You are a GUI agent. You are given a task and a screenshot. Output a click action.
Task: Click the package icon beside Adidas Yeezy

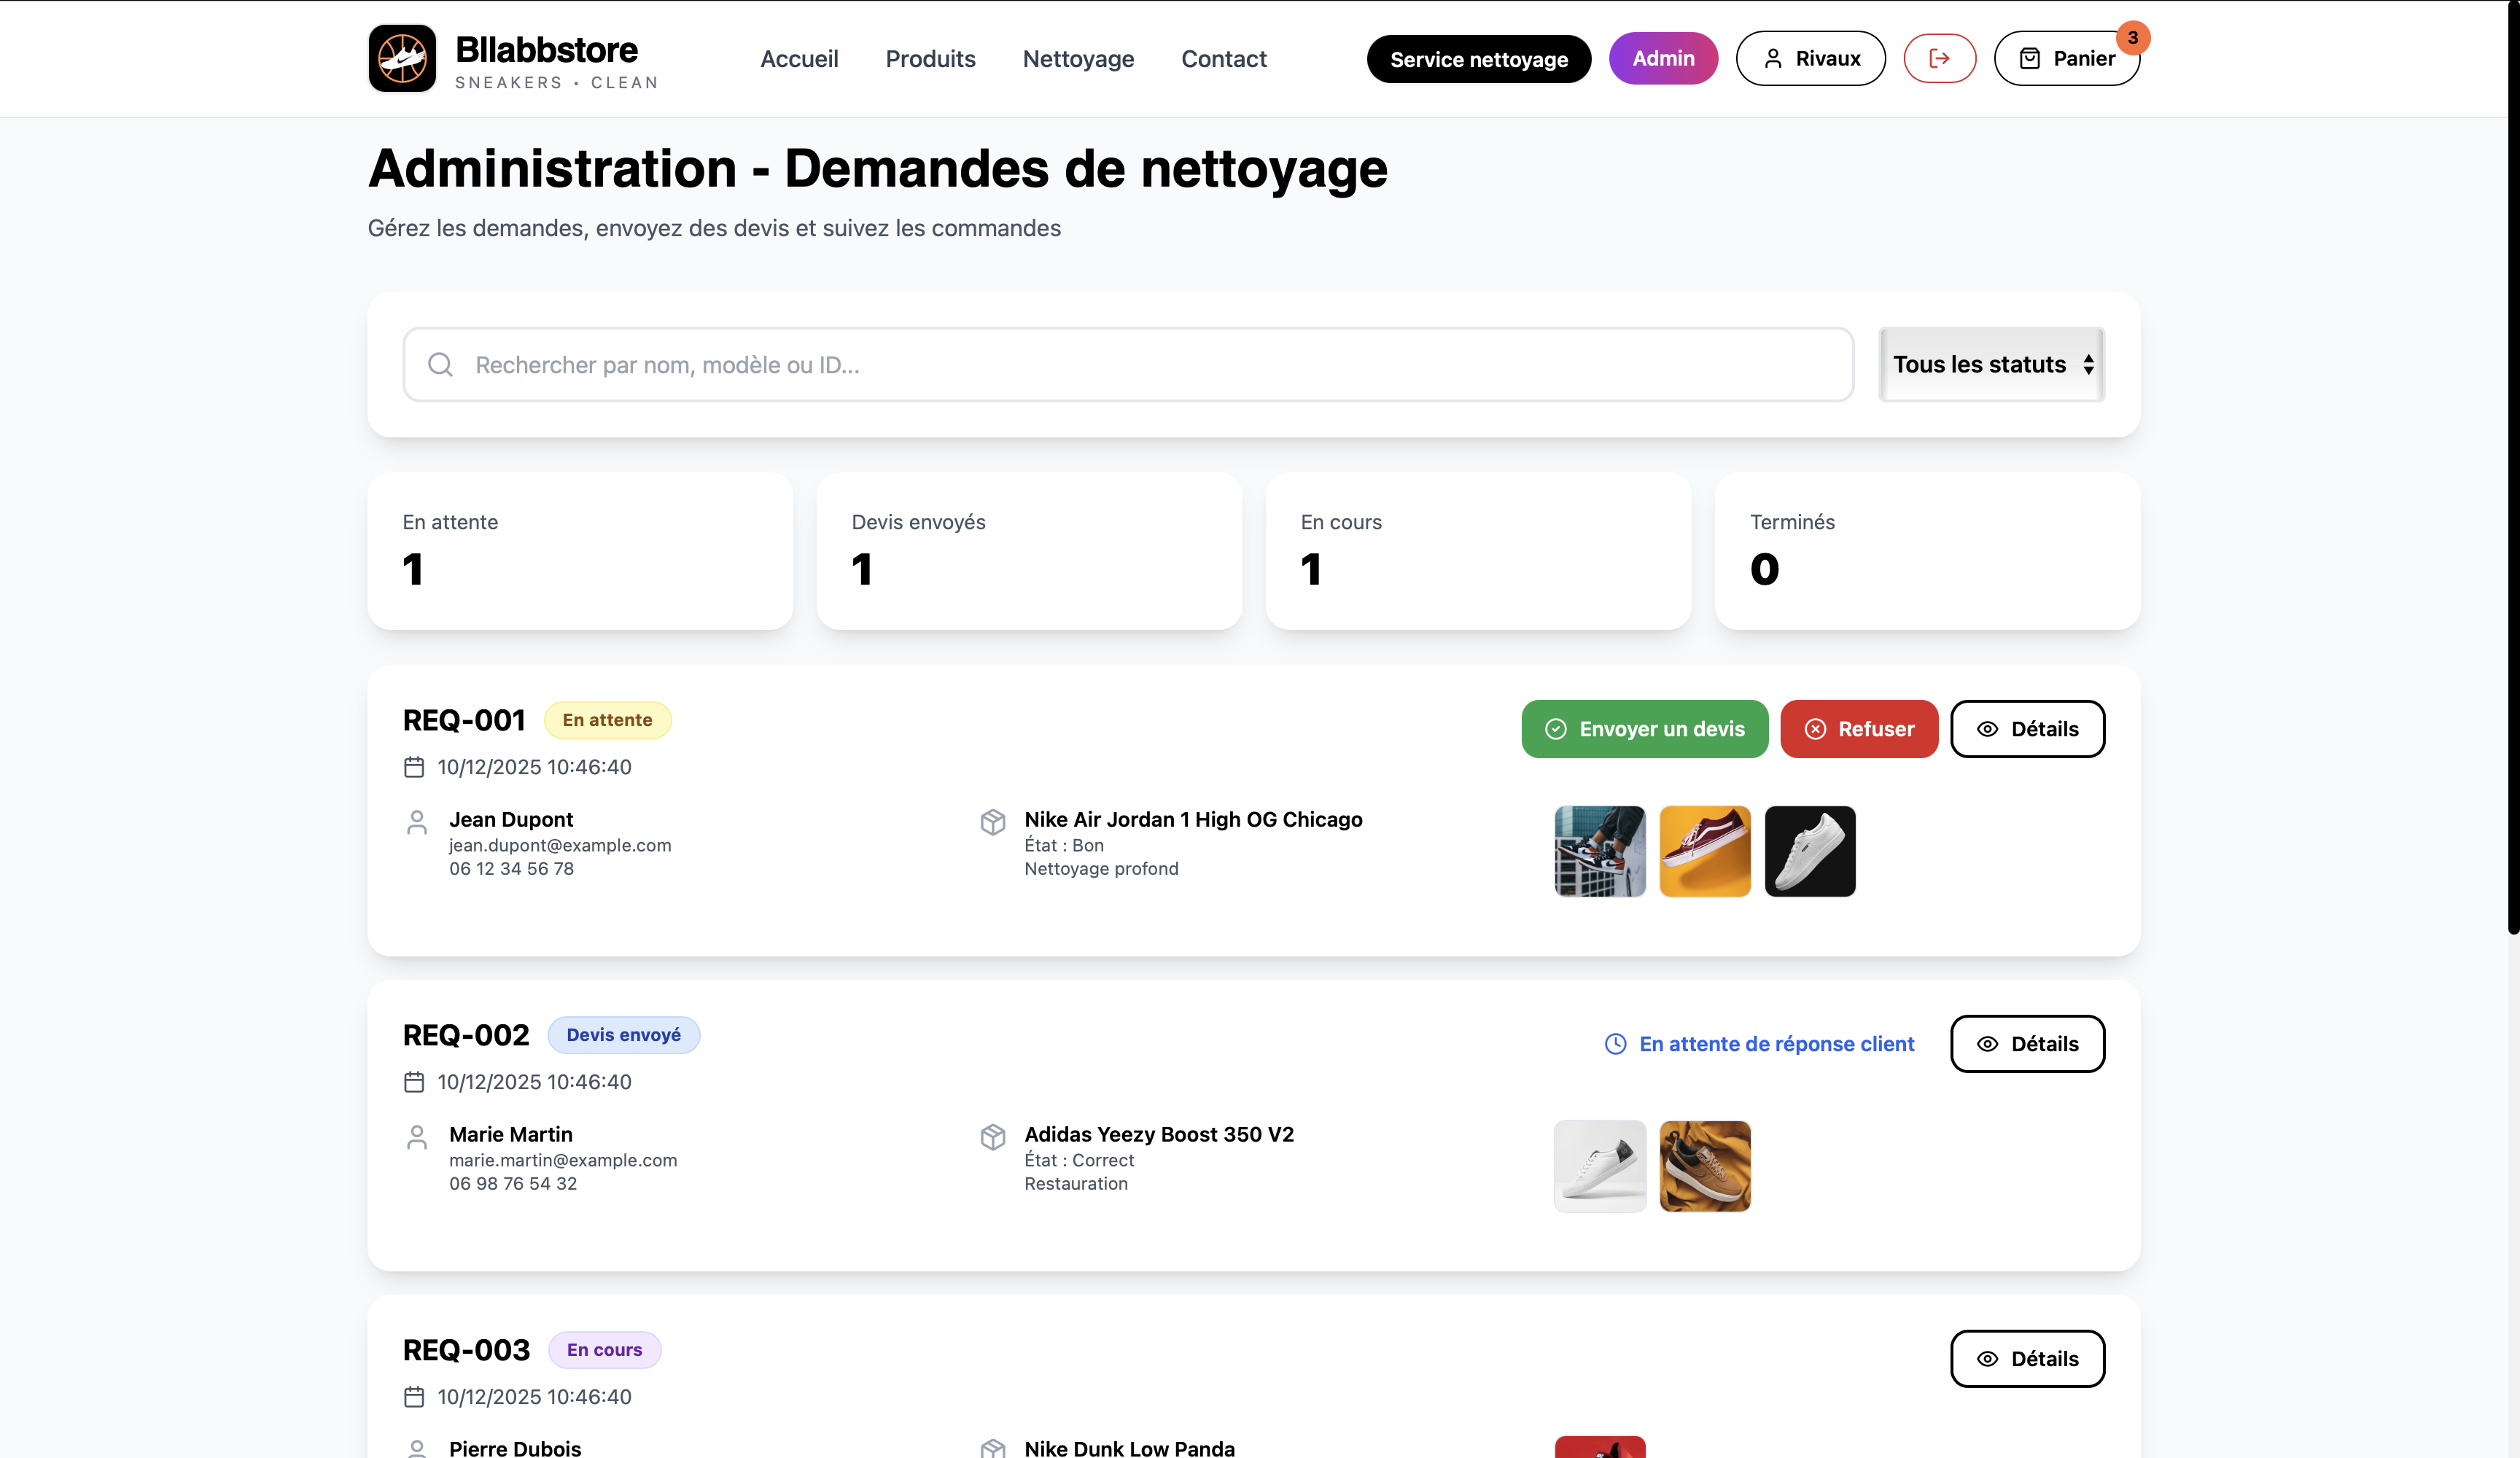click(x=992, y=1136)
